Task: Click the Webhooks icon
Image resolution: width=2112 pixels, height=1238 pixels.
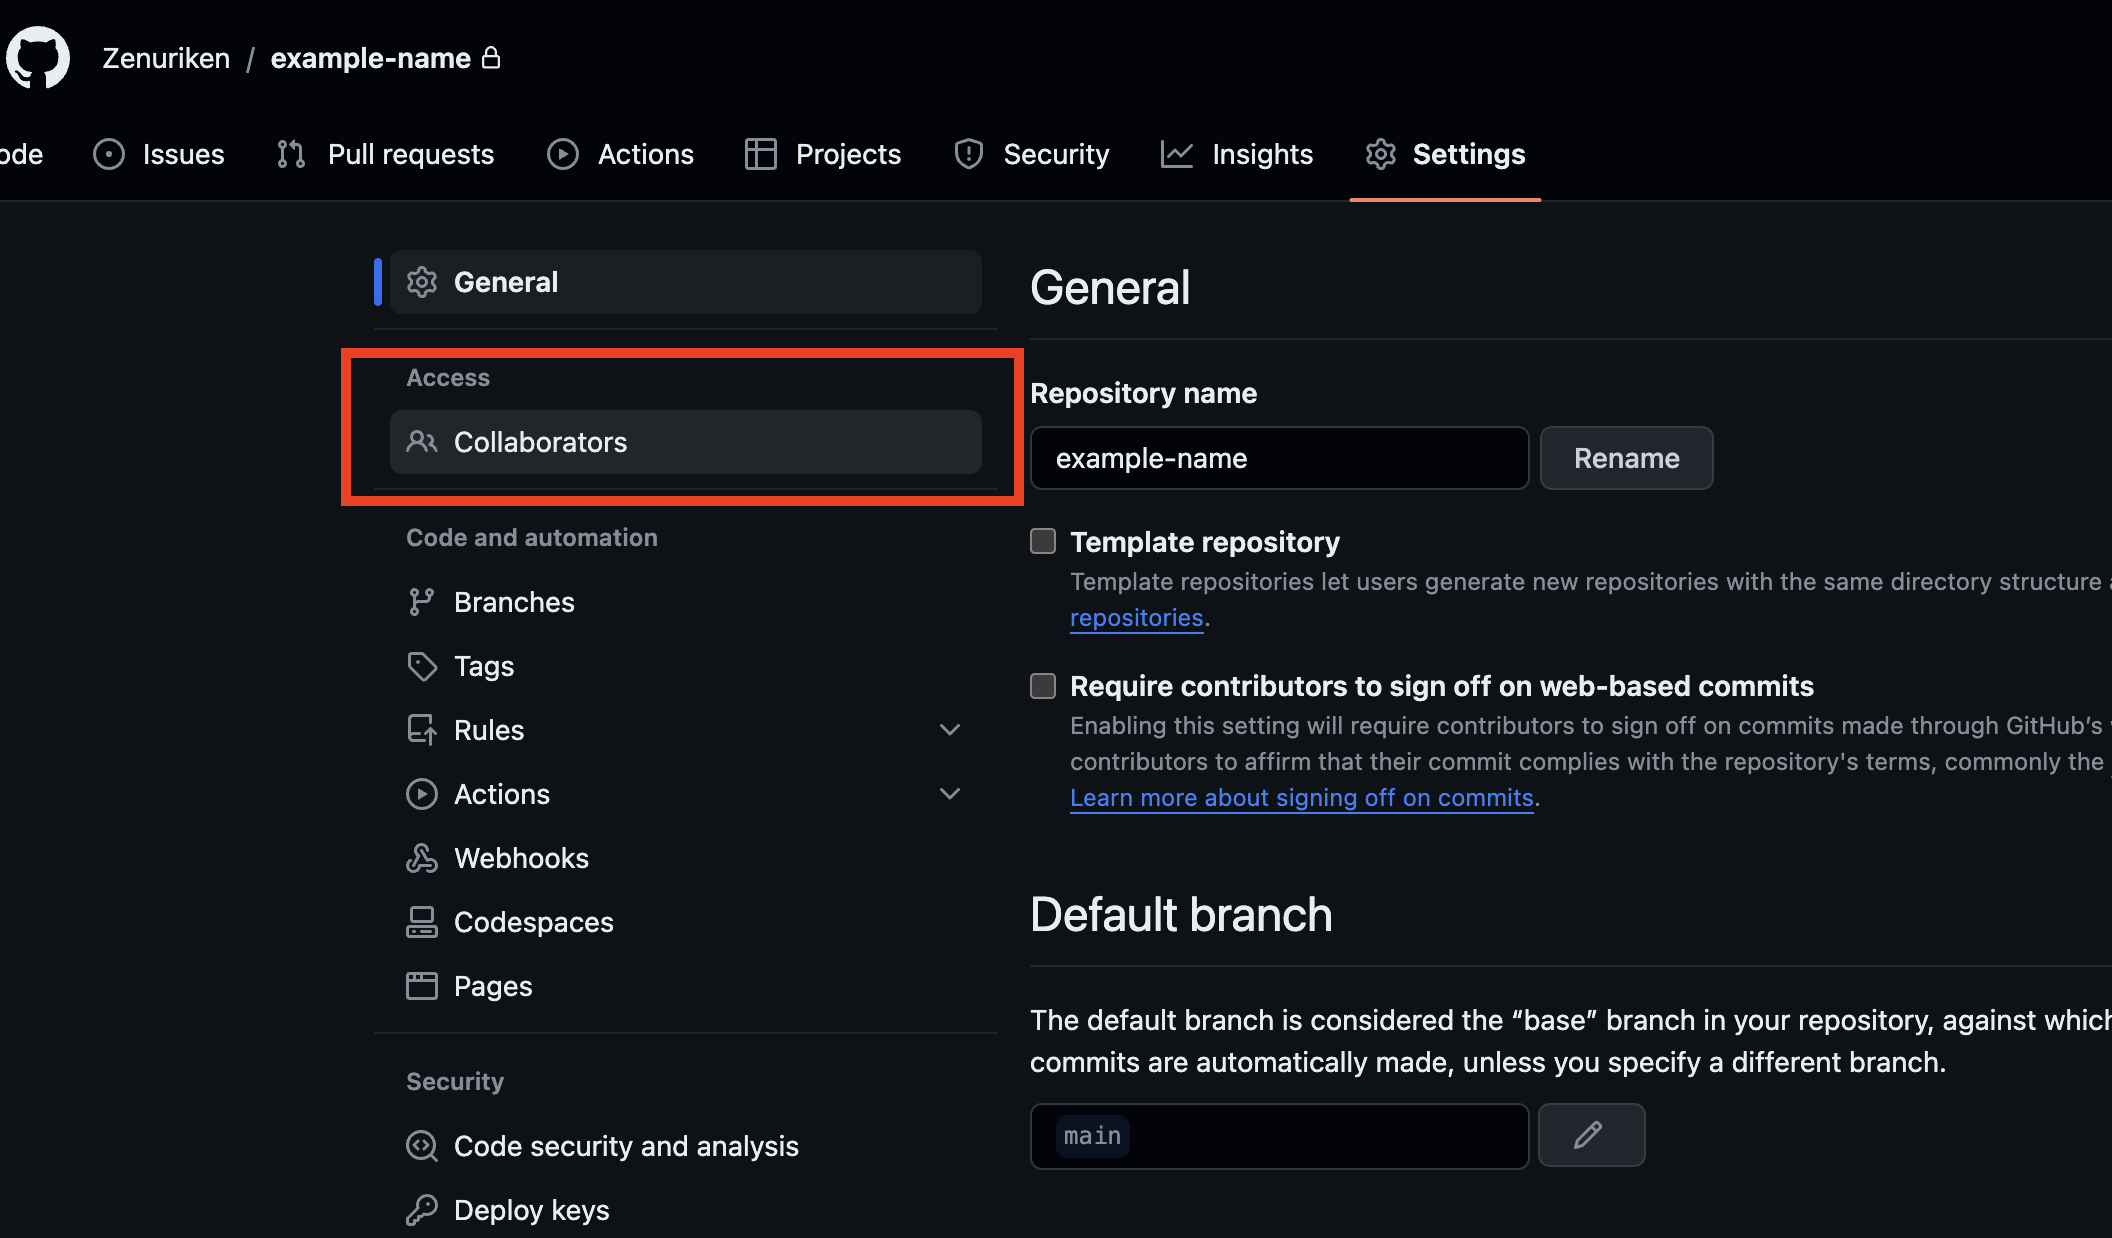Action: pos(422,858)
